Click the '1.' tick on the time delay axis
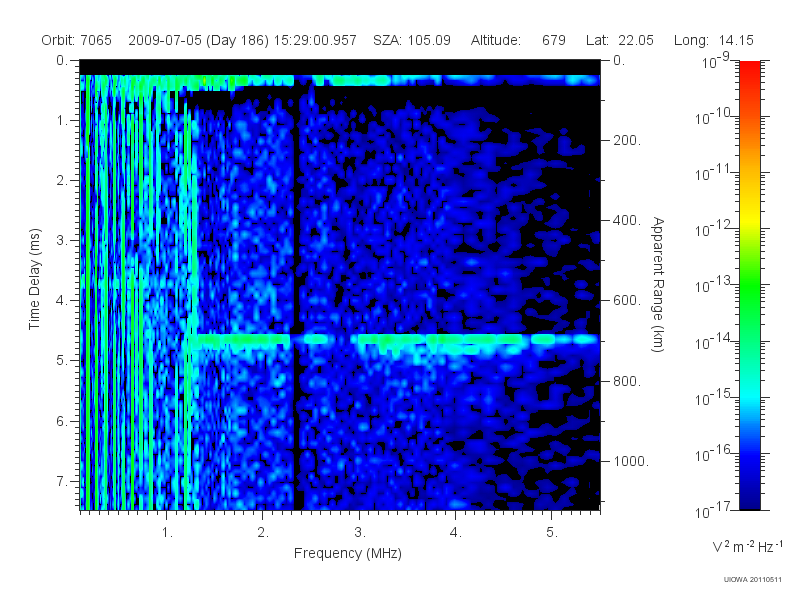Screen dimensions: 800x600 (62, 121)
